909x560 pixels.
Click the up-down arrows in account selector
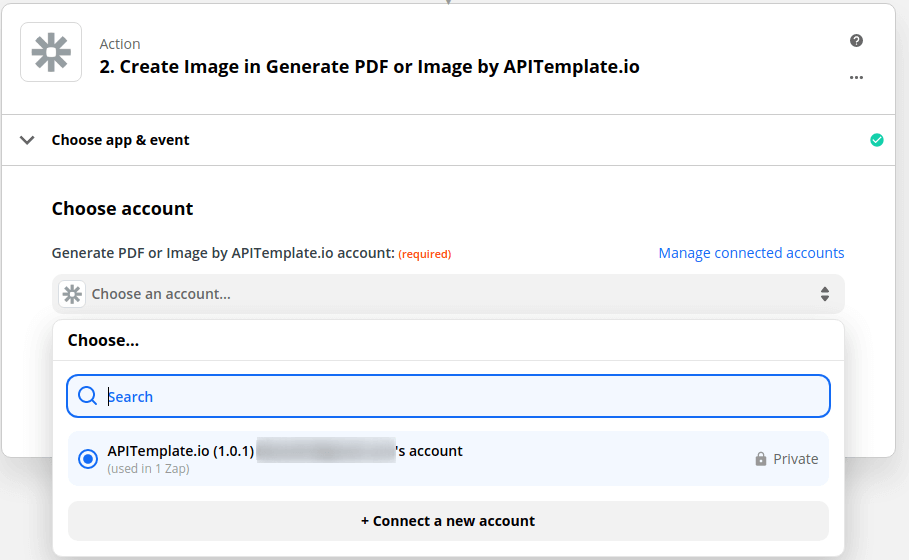coord(824,294)
